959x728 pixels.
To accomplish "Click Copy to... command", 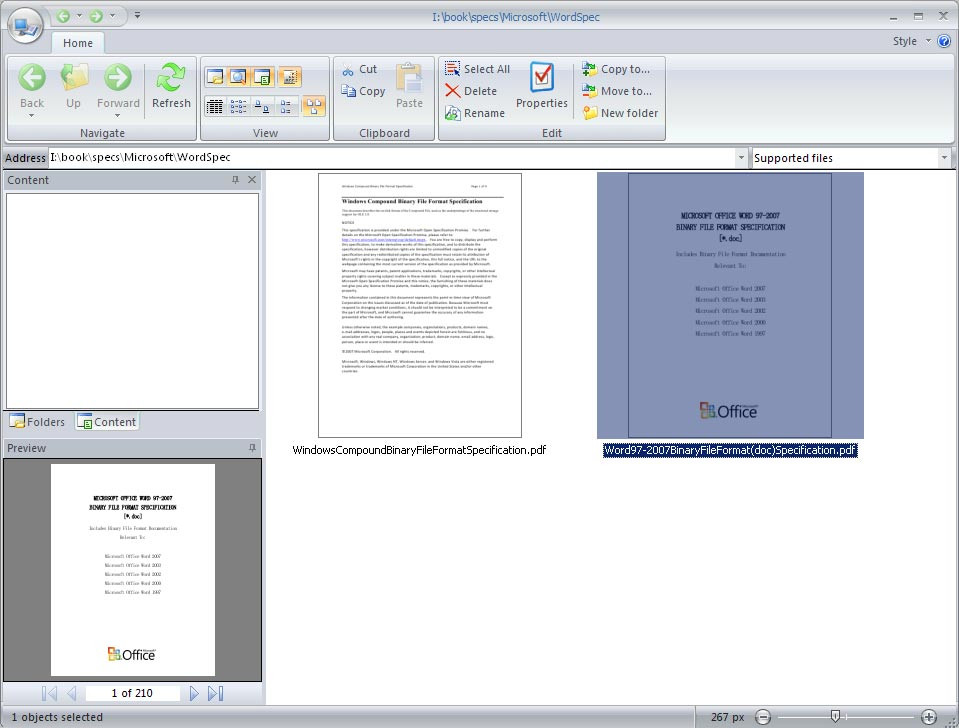I will (x=616, y=69).
